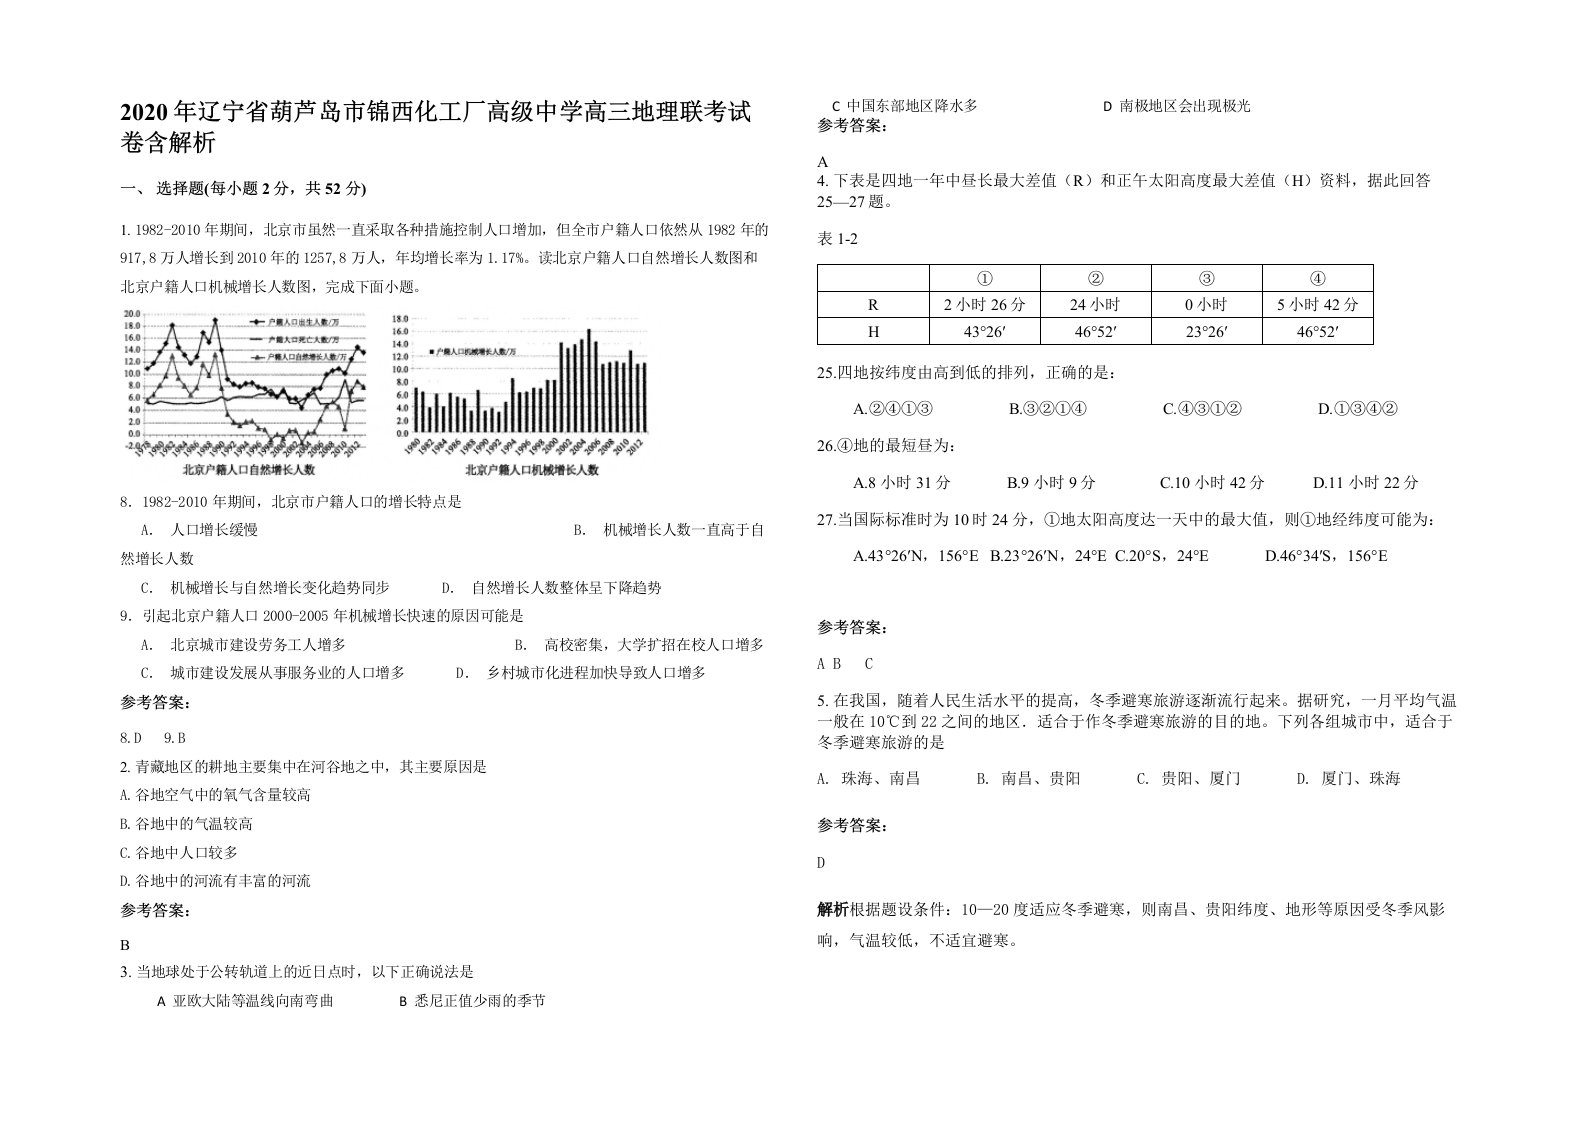Click the answer line '8.D 9.B'

click(153, 739)
